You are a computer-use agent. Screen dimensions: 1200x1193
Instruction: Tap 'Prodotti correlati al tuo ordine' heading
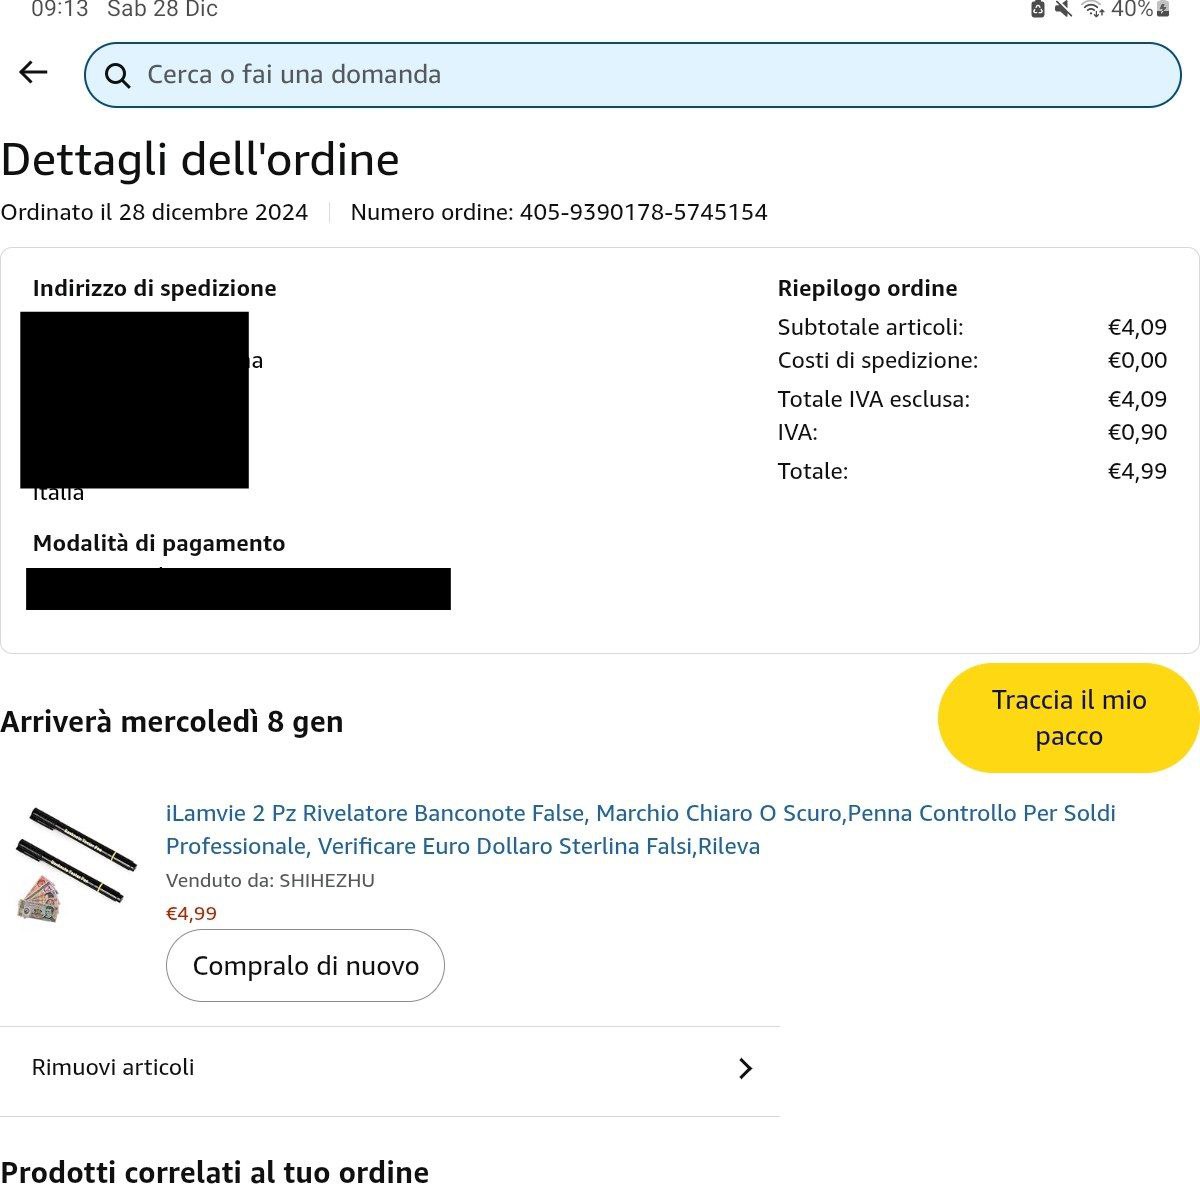(x=215, y=1172)
